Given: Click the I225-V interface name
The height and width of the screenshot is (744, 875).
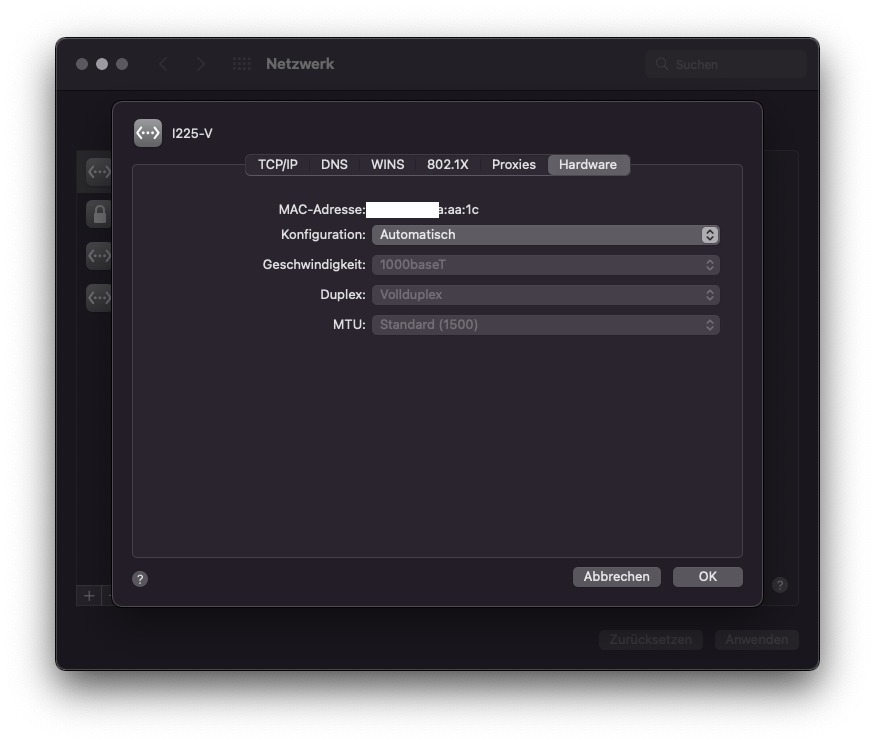Looking at the screenshot, I should (x=192, y=133).
